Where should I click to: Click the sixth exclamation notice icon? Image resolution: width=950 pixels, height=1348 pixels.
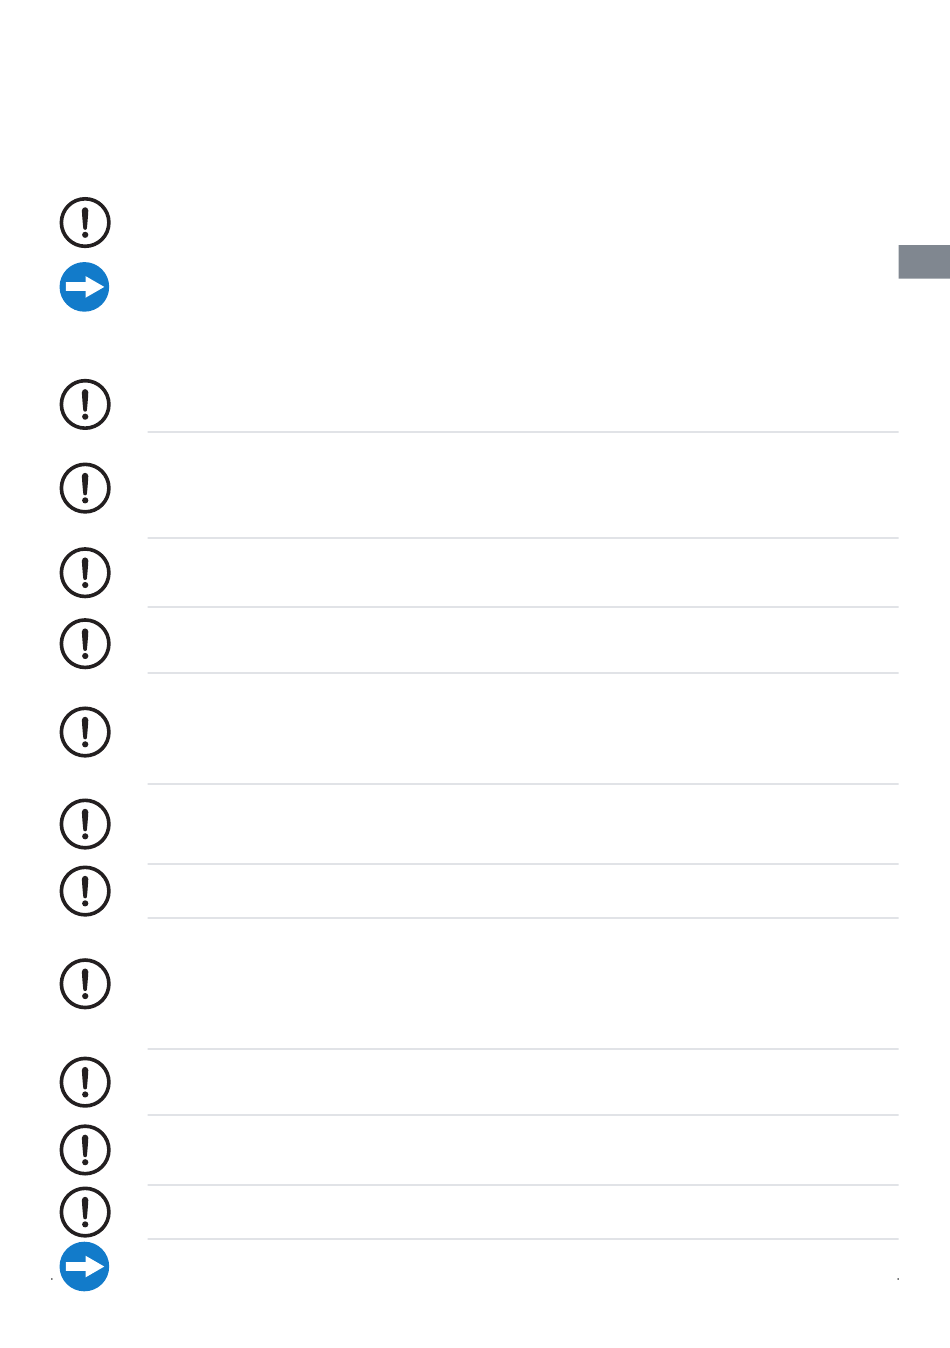(x=85, y=732)
